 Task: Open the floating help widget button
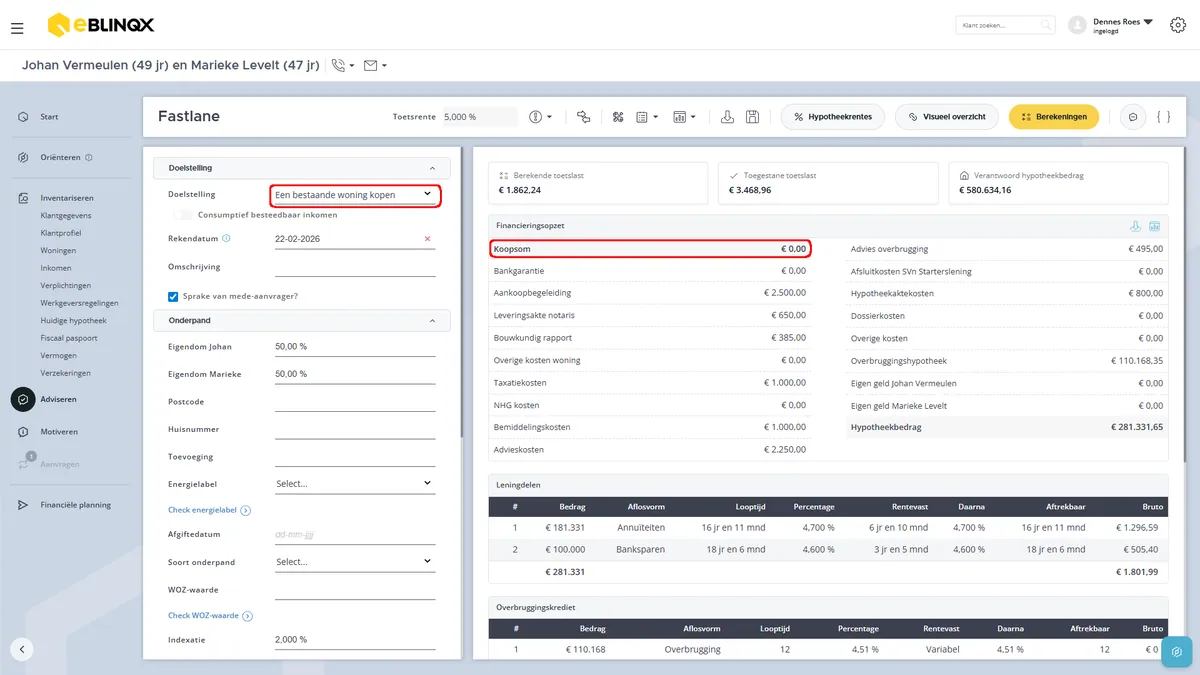[1178, 652]
